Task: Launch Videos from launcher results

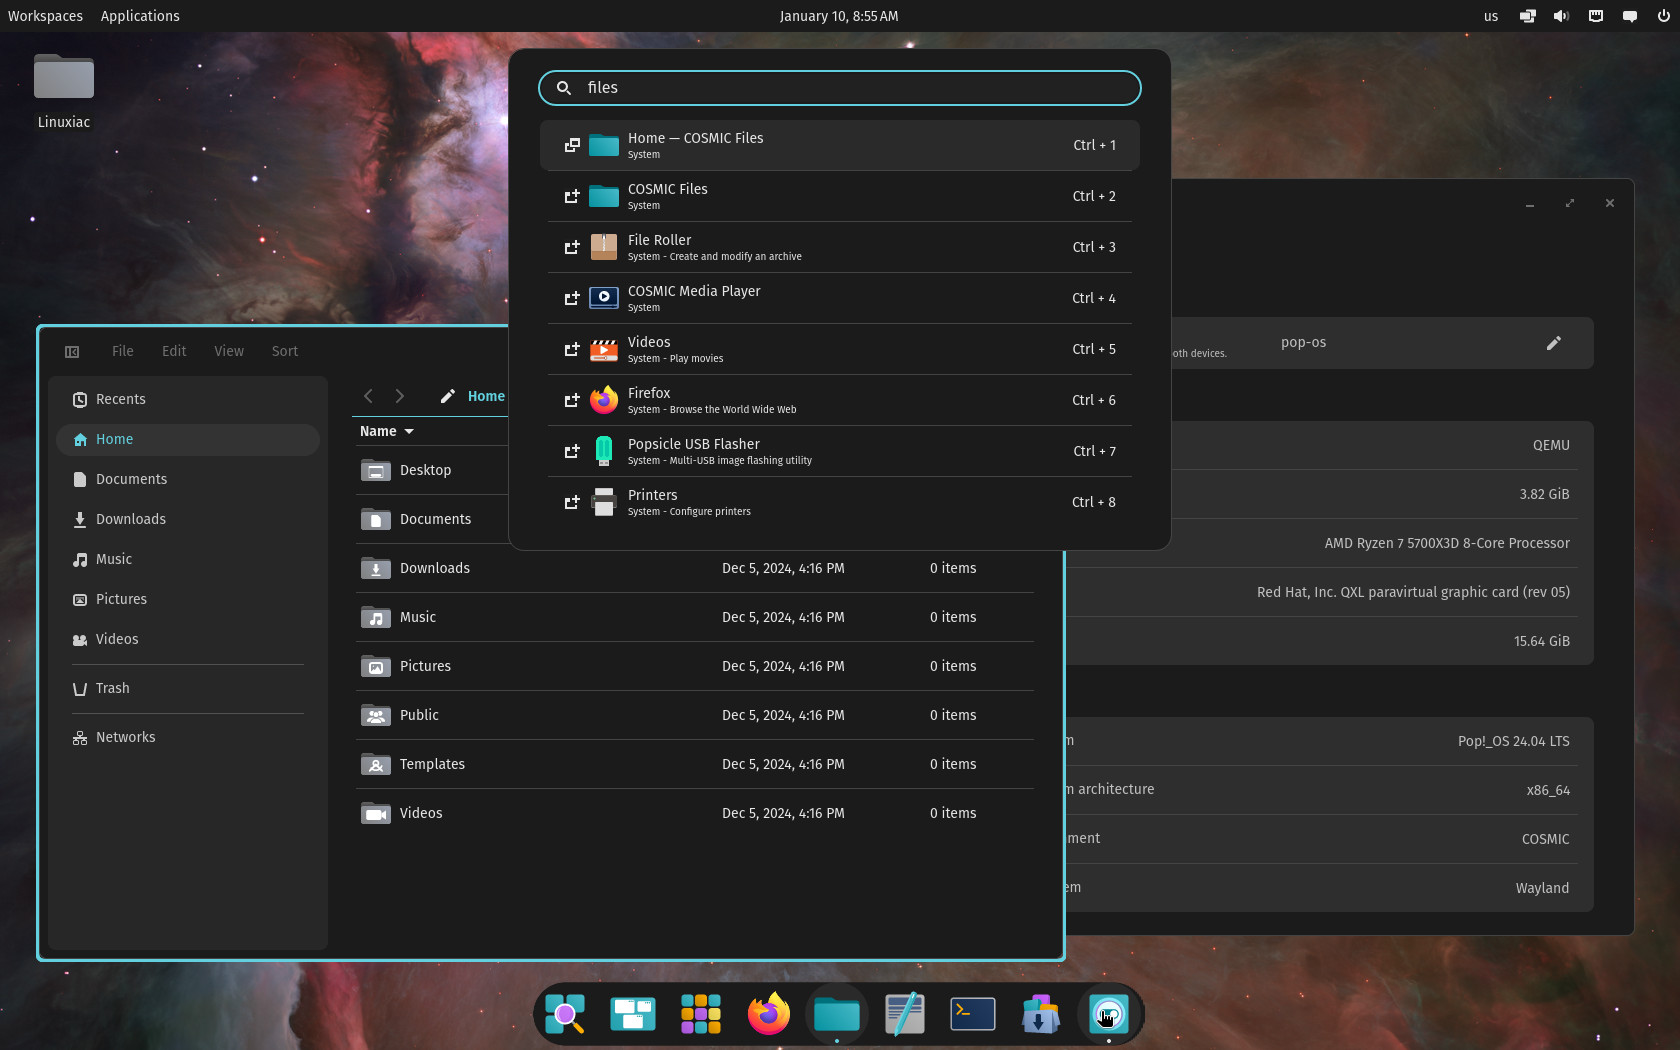Action: 840,349
